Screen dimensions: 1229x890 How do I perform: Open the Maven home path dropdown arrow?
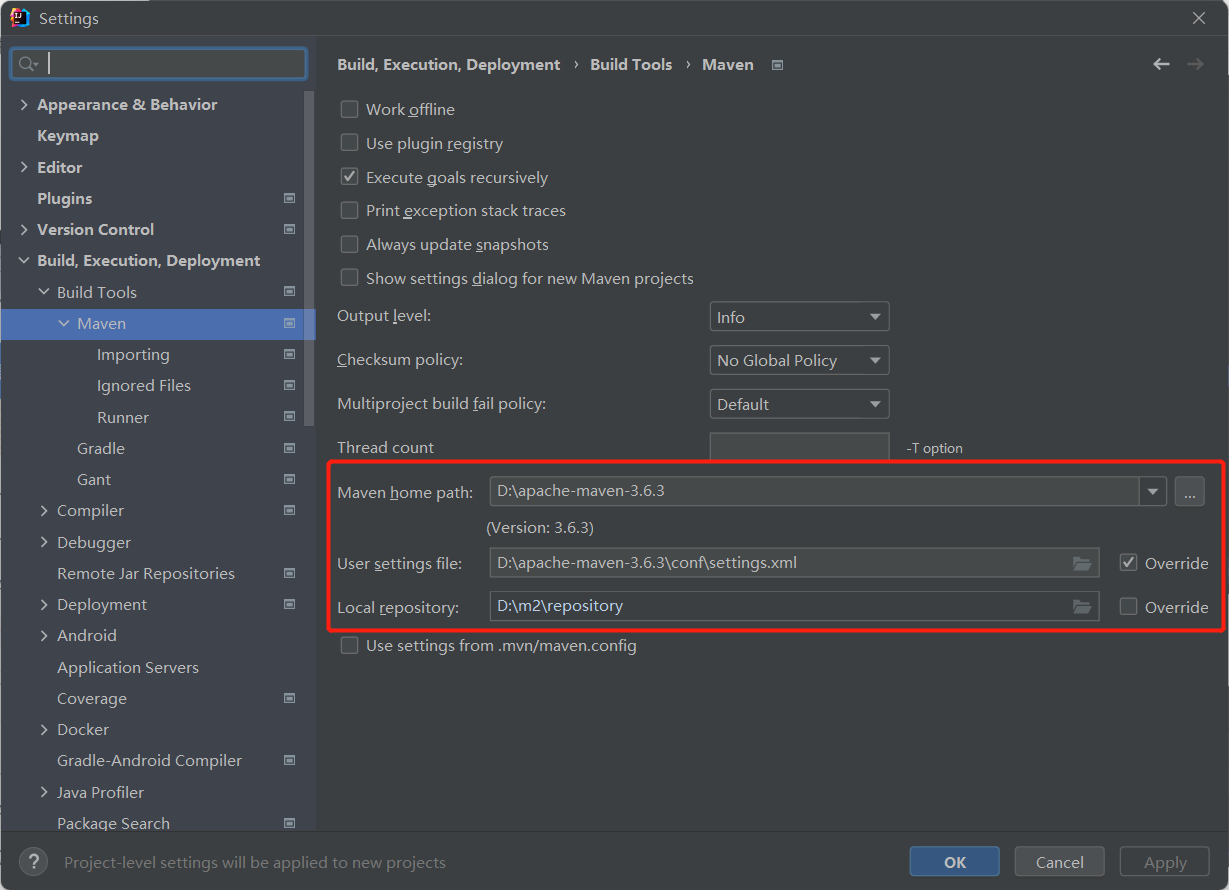point(1153,491)
